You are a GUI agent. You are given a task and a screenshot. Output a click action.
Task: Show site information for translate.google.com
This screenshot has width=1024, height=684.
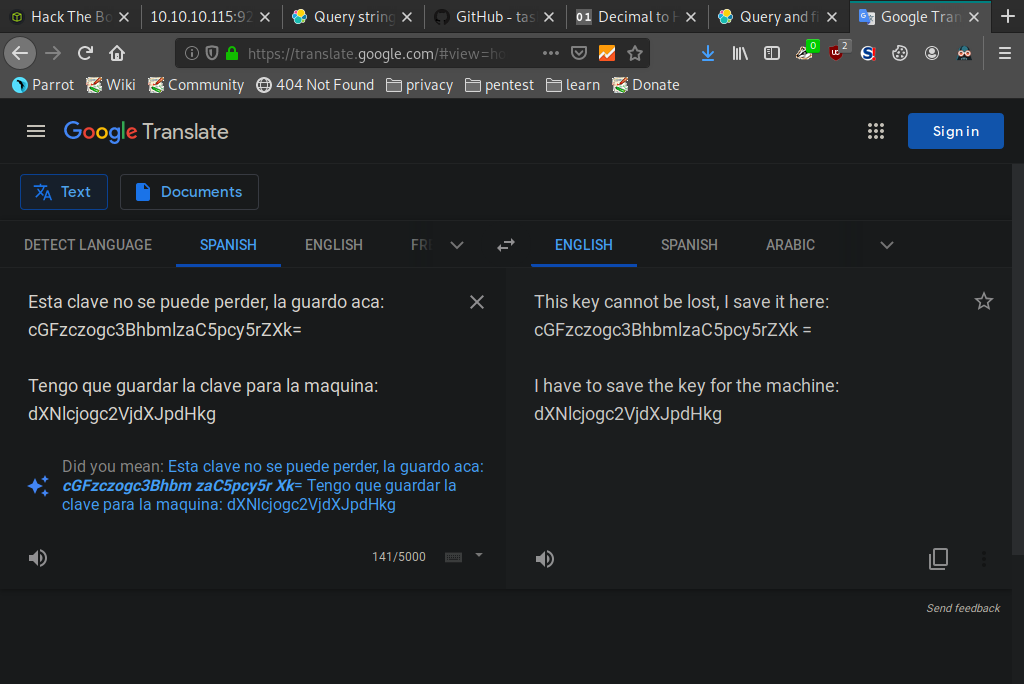(191, 53)
